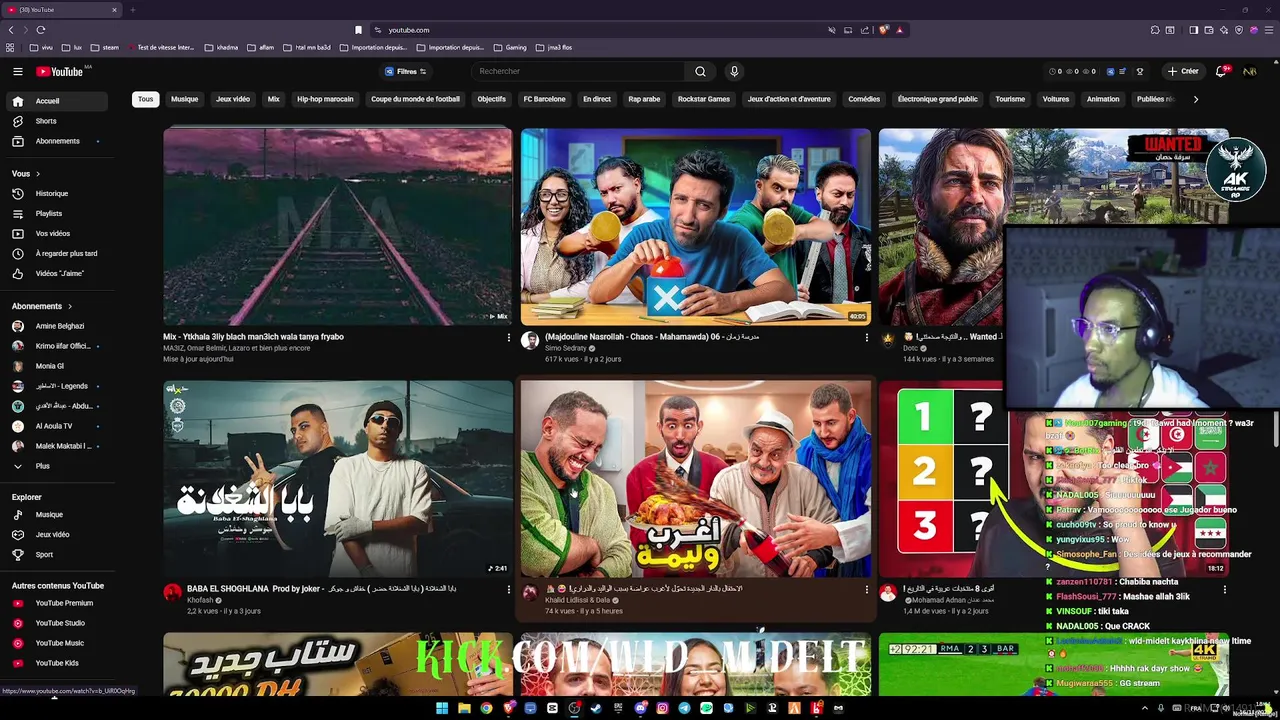Select the Tous filter chip
Viewport: 1280px width, 720px height.
coord(146,99)
